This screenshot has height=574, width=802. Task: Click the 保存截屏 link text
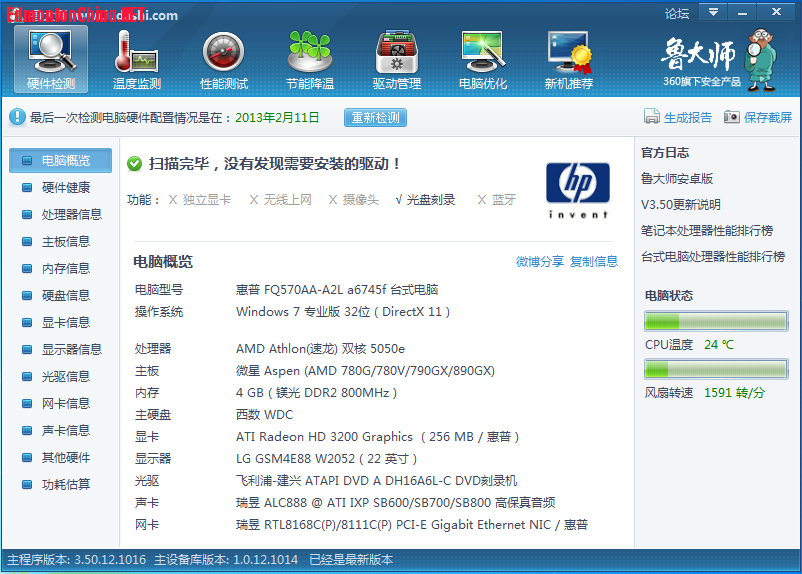coord(768,118)
